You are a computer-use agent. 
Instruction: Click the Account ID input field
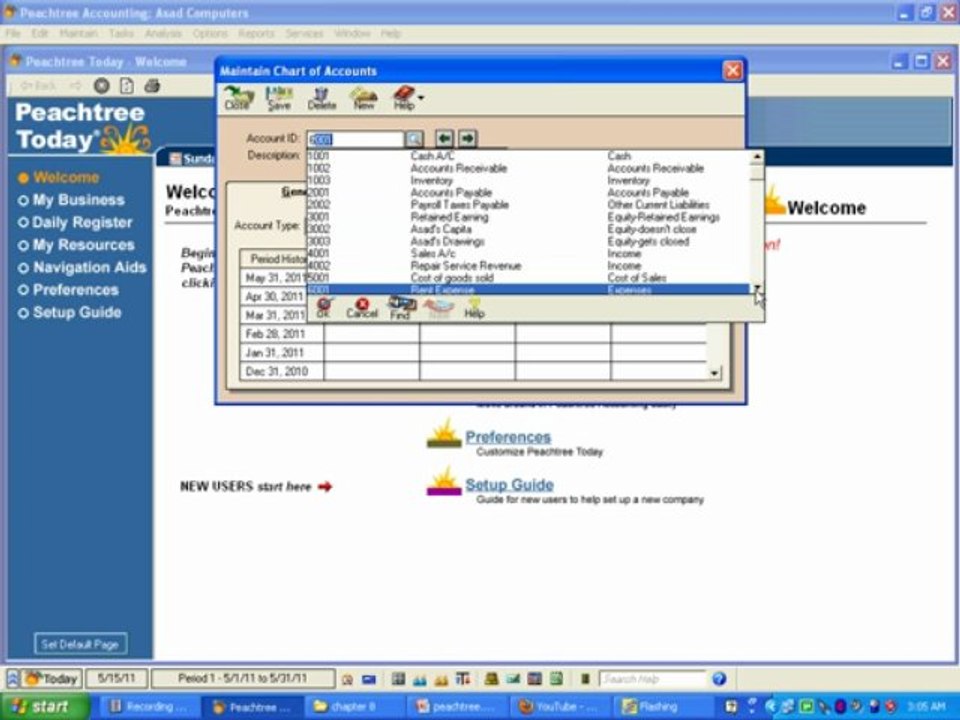[355, 139]
